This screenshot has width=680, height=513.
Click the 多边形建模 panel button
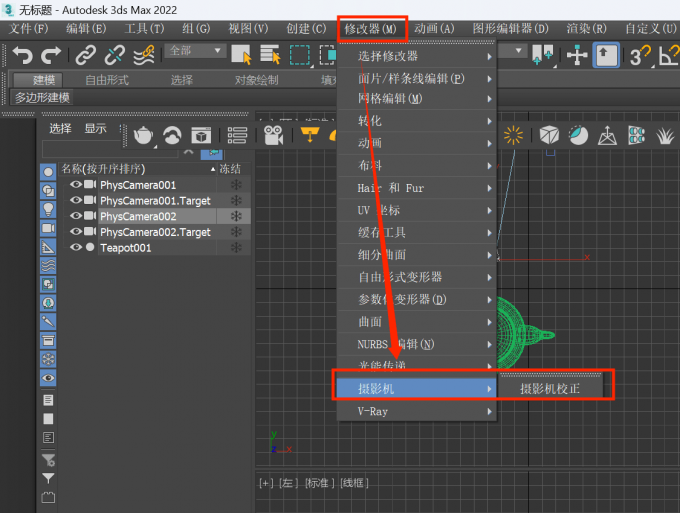[42, 98]
